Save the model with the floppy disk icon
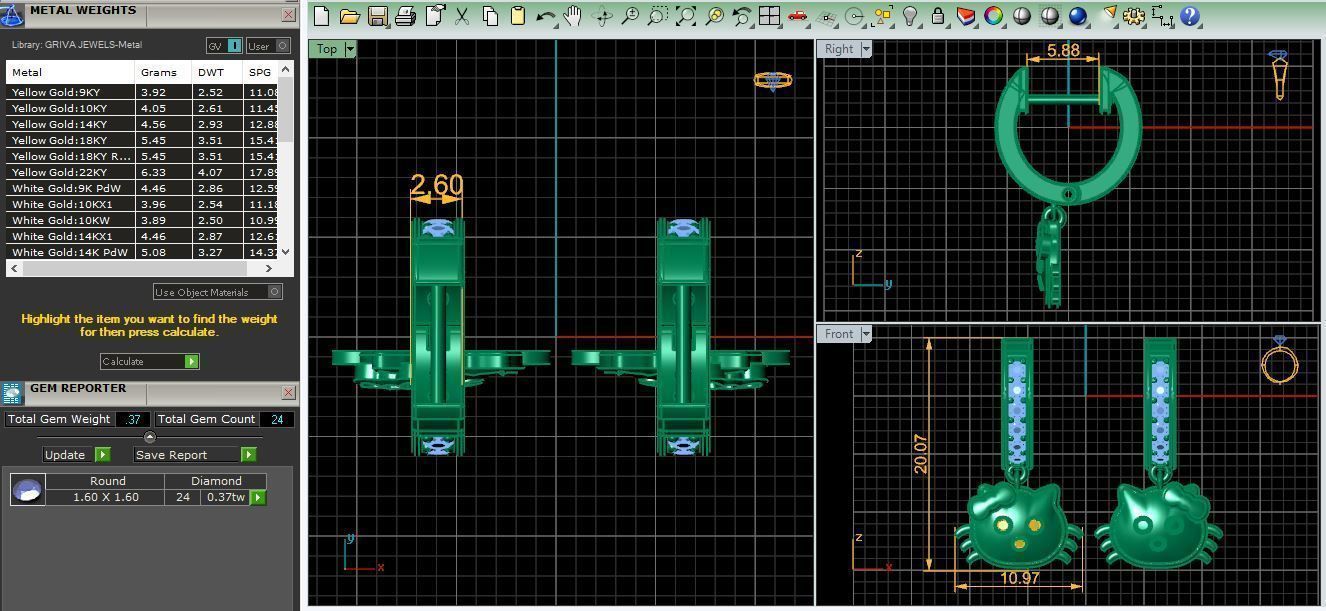Screen dimensions: 1326x611 378,16
